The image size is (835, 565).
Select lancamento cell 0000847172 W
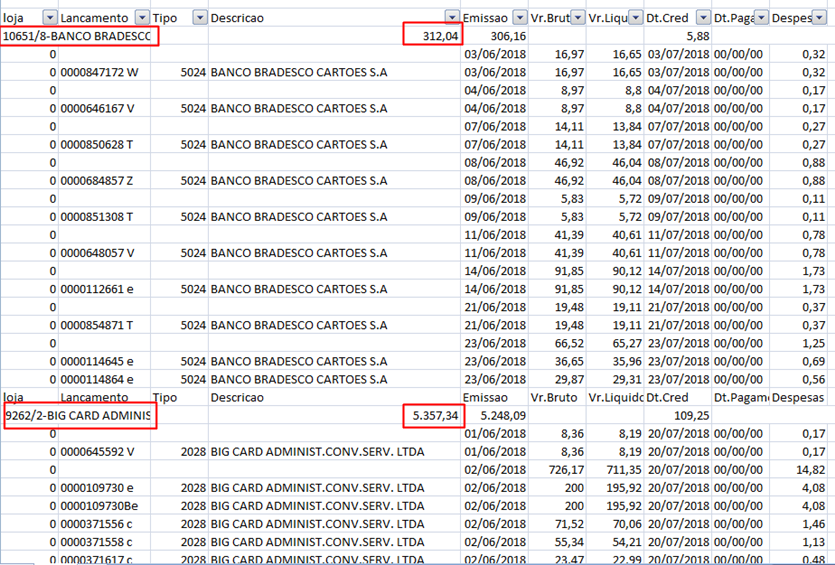[104, 72]
